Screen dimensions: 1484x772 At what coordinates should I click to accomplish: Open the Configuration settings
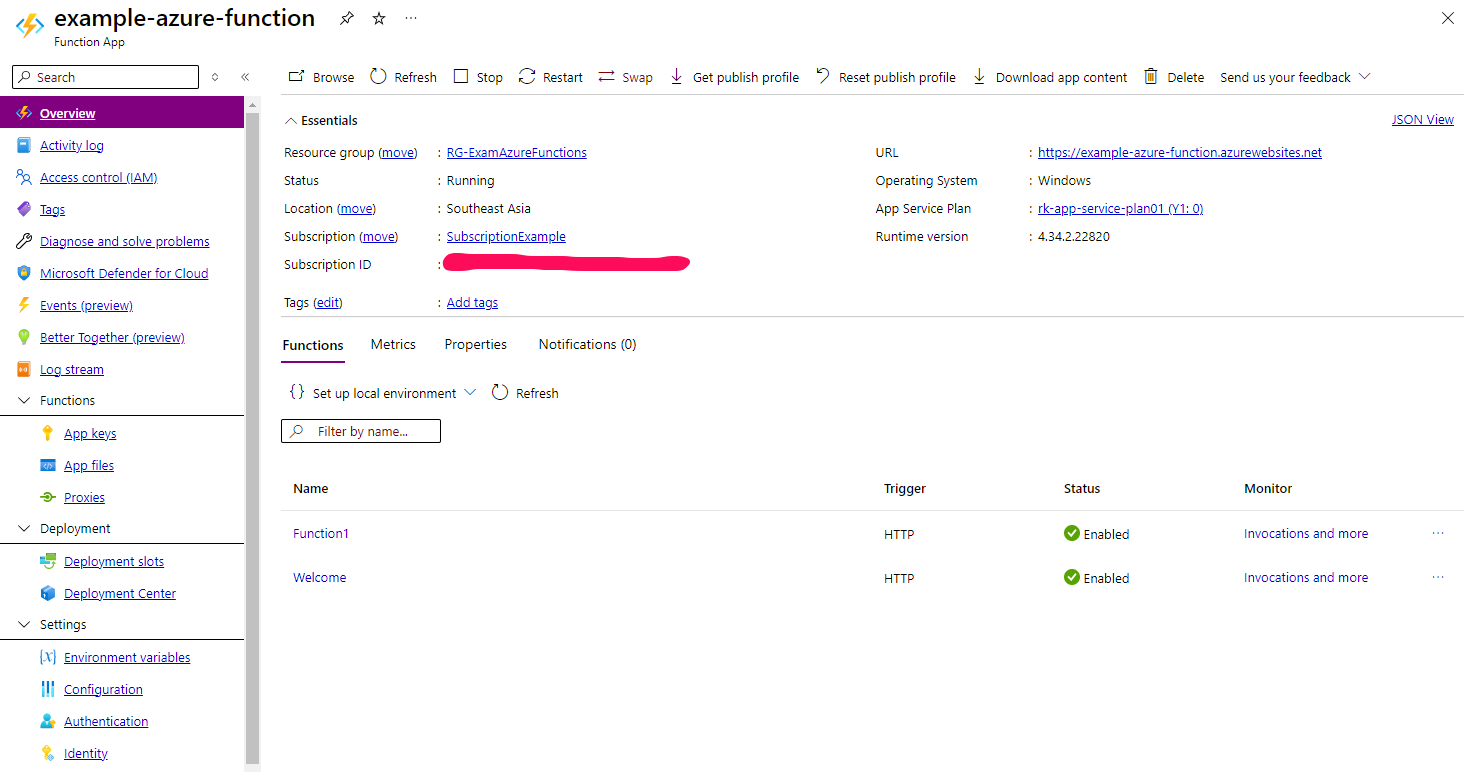(x=103, y=689)
